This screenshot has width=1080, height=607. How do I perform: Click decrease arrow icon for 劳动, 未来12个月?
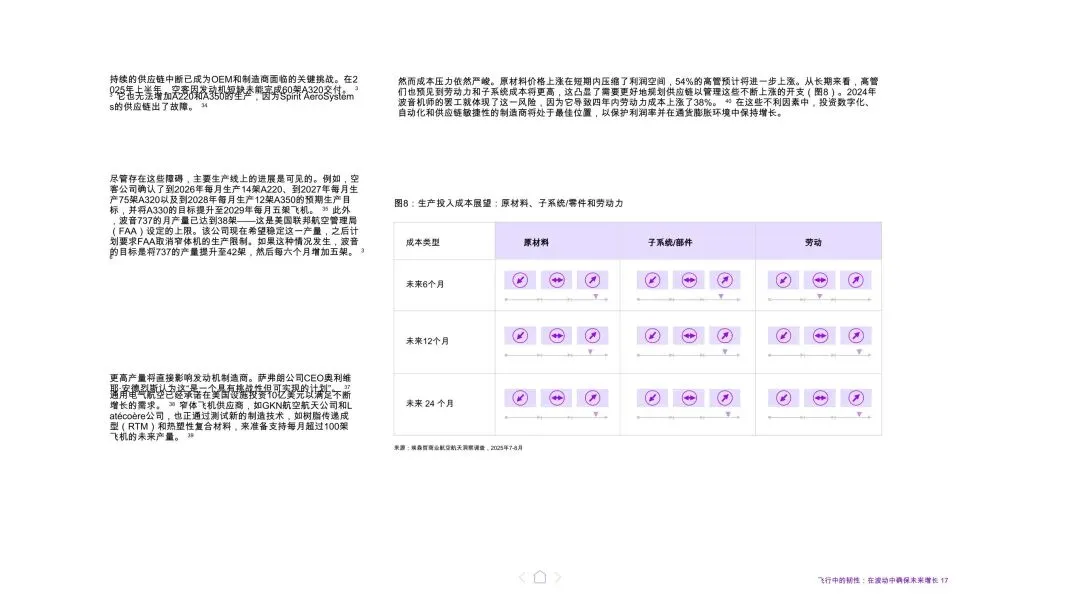[x=783, y=336]
